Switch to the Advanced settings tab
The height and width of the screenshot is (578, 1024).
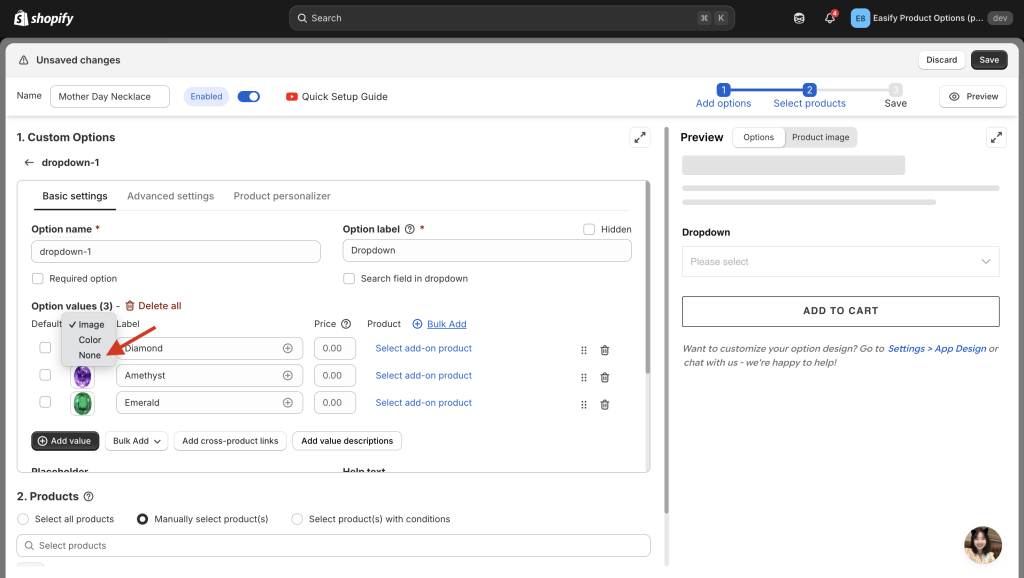tap(170, 196)
